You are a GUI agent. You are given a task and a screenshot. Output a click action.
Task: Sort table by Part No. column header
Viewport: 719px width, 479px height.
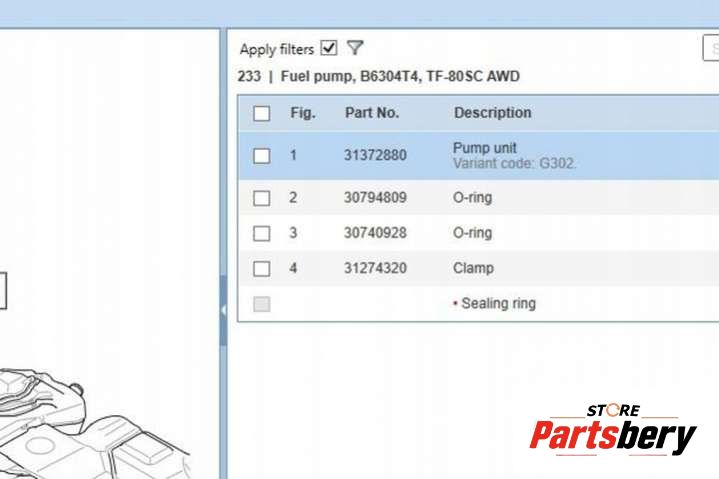(374, 113)
